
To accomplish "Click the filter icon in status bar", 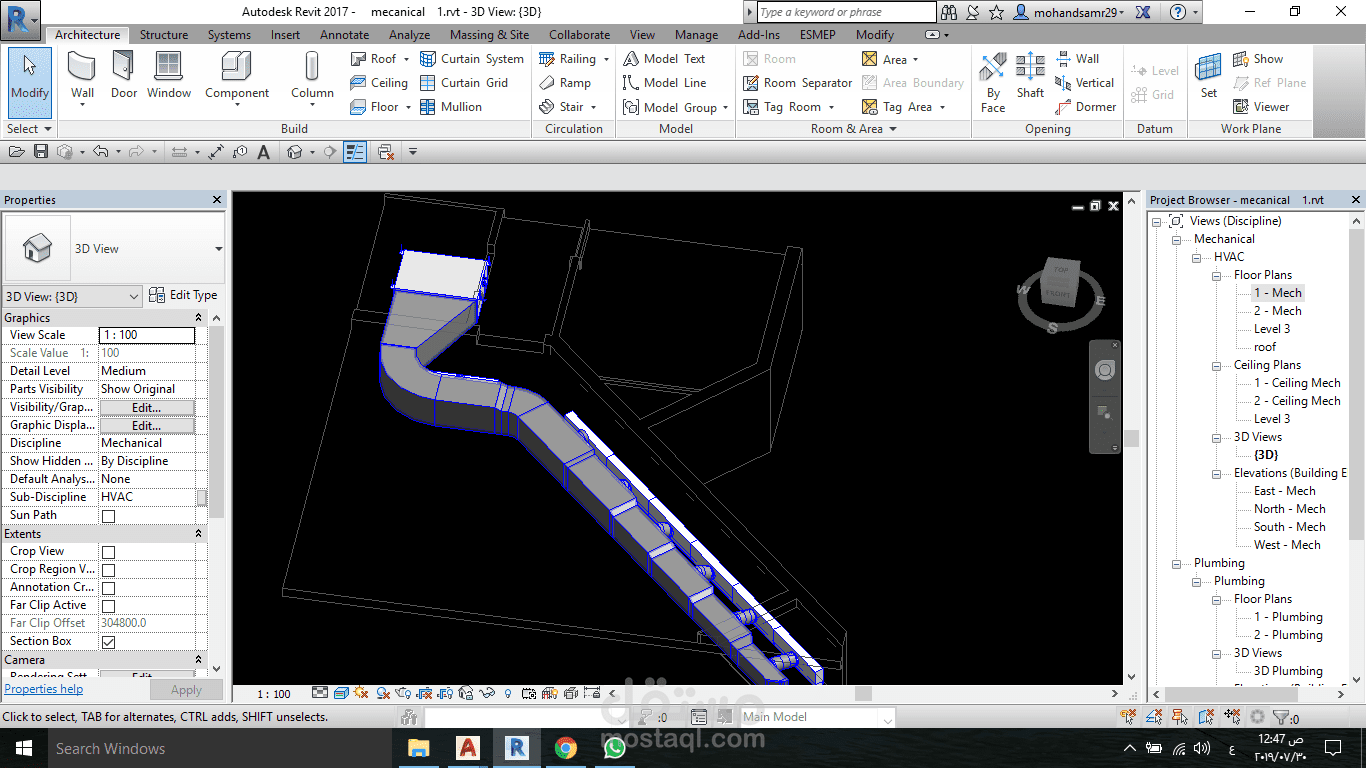I will point(1281,717).
